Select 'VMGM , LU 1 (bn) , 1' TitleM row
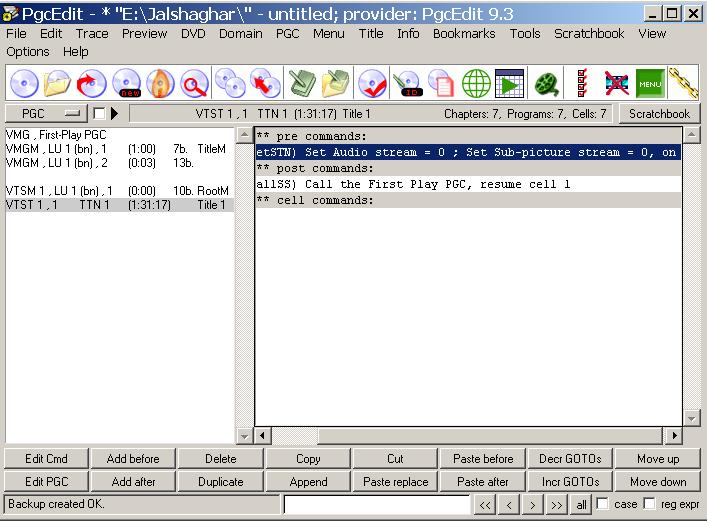The image size is (707, 521). [119, 149]
